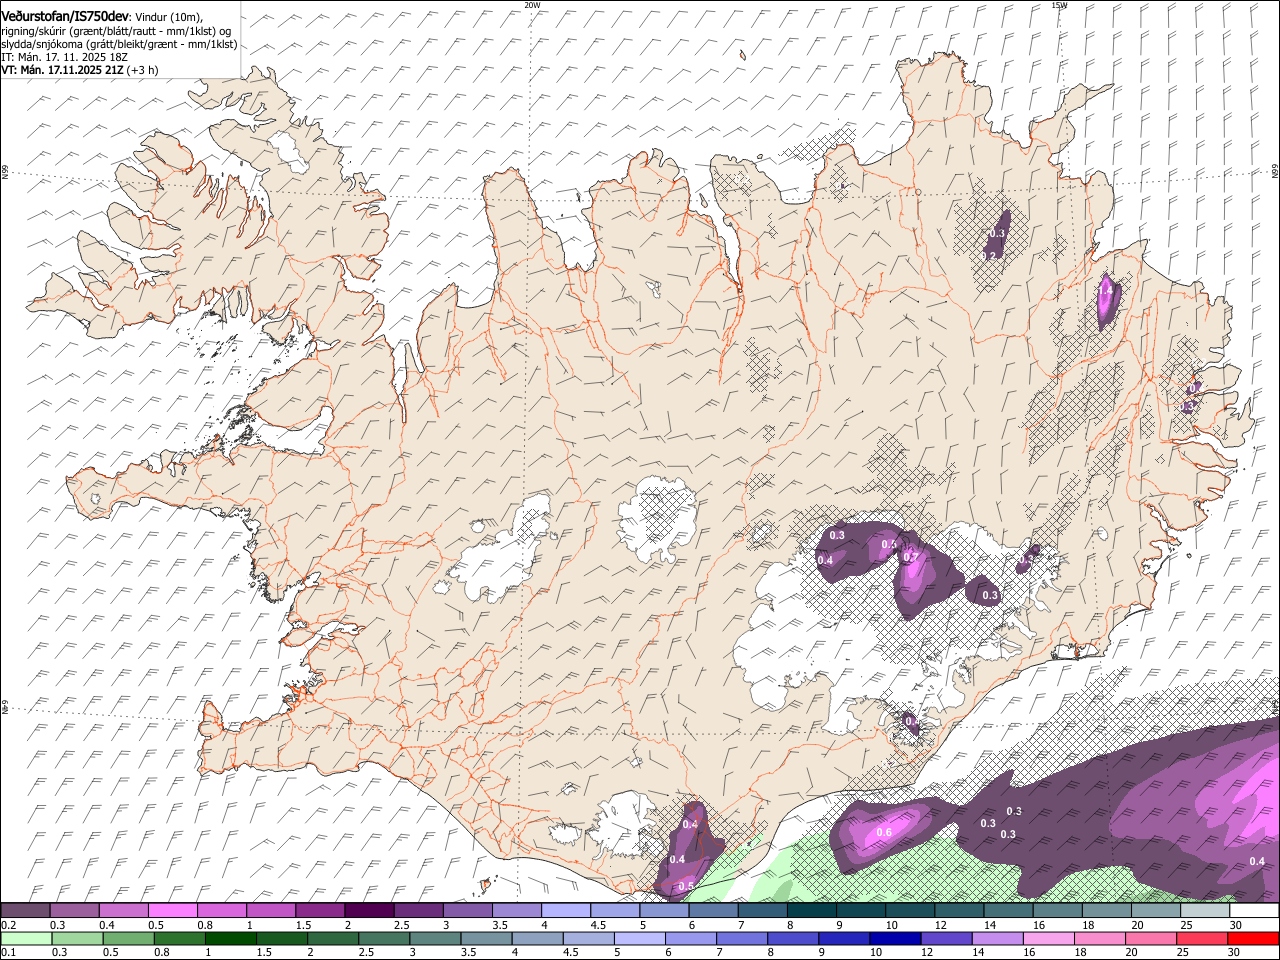Select the darkest purple 2 swatch in top legend row
The image size is (1280, 960).
click(368, 911)
